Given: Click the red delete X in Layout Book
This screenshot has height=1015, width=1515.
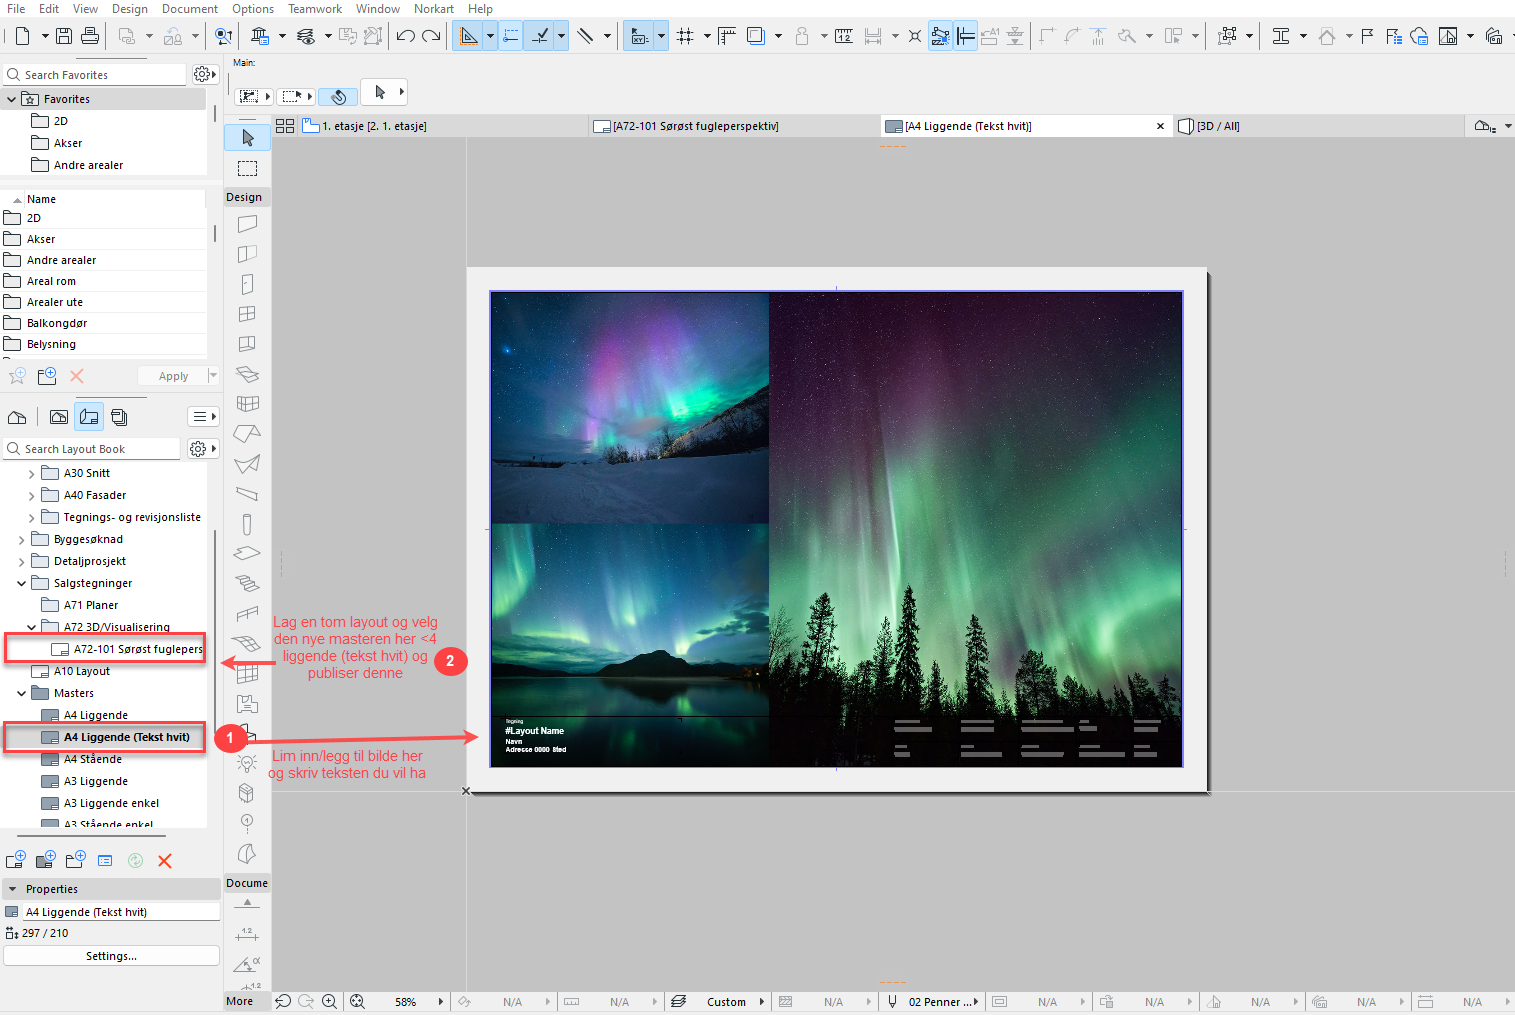Looking at the screenshot, I should pyautogui.click(x=165, y=861).
